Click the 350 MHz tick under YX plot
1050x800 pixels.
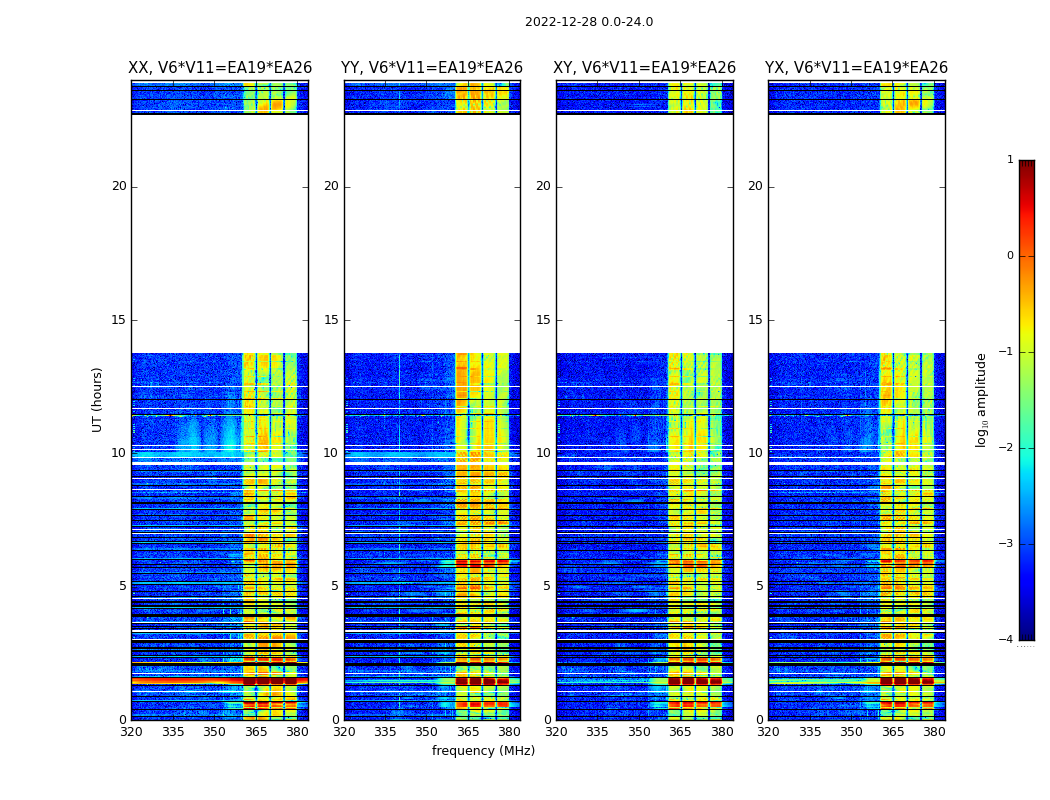(851, 732)
